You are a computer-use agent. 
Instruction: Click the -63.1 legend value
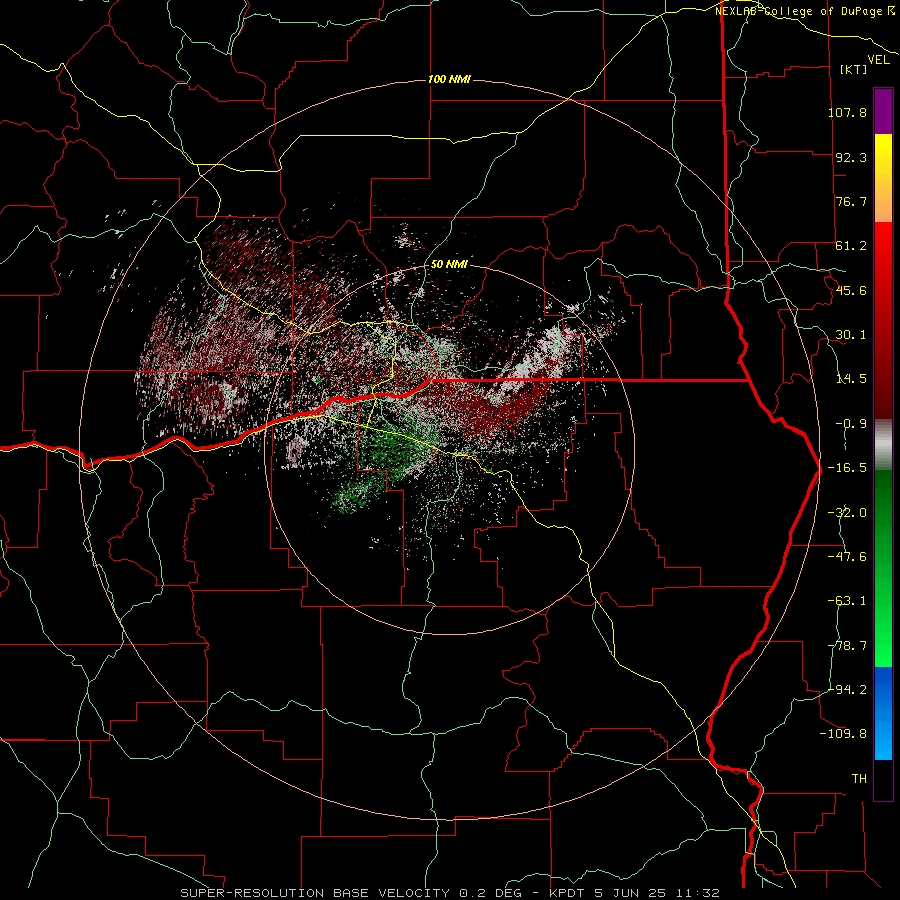point(847,601)
